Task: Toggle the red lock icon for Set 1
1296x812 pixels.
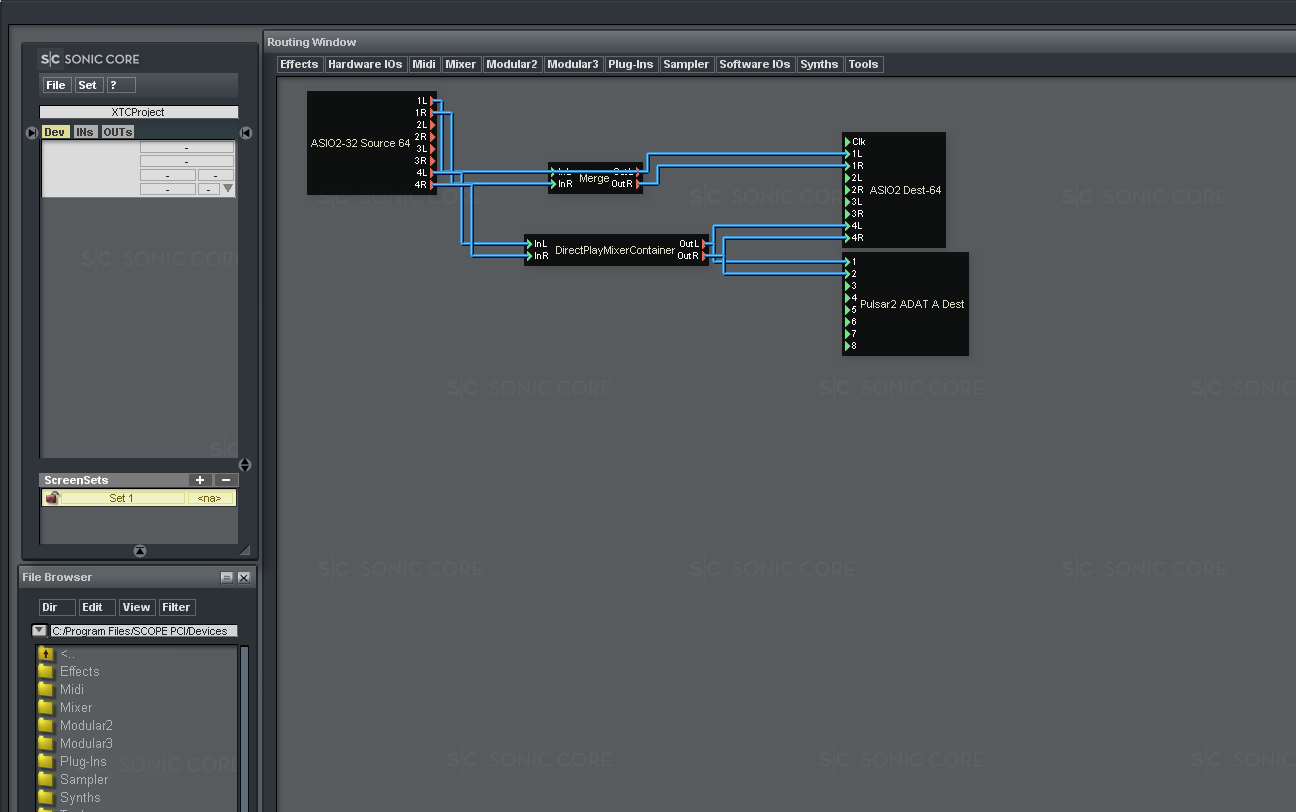Action: [52, 497]
